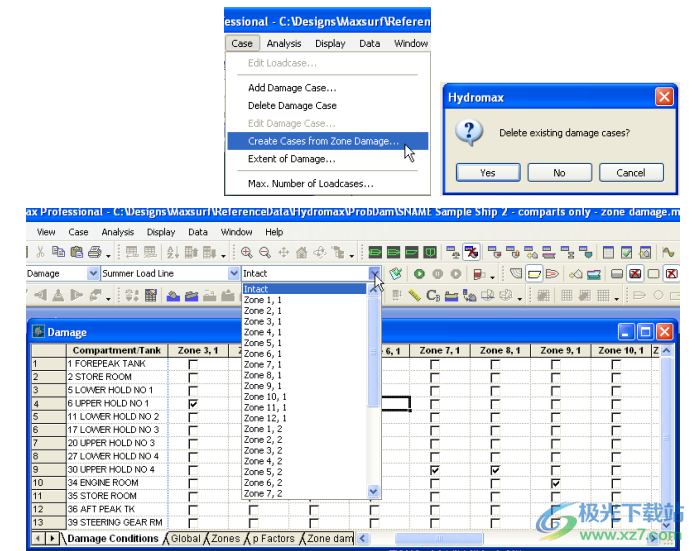
Task: Check Zone 10, 1 for 2 STORE ROOM
Action: click(x=616, y=378)
